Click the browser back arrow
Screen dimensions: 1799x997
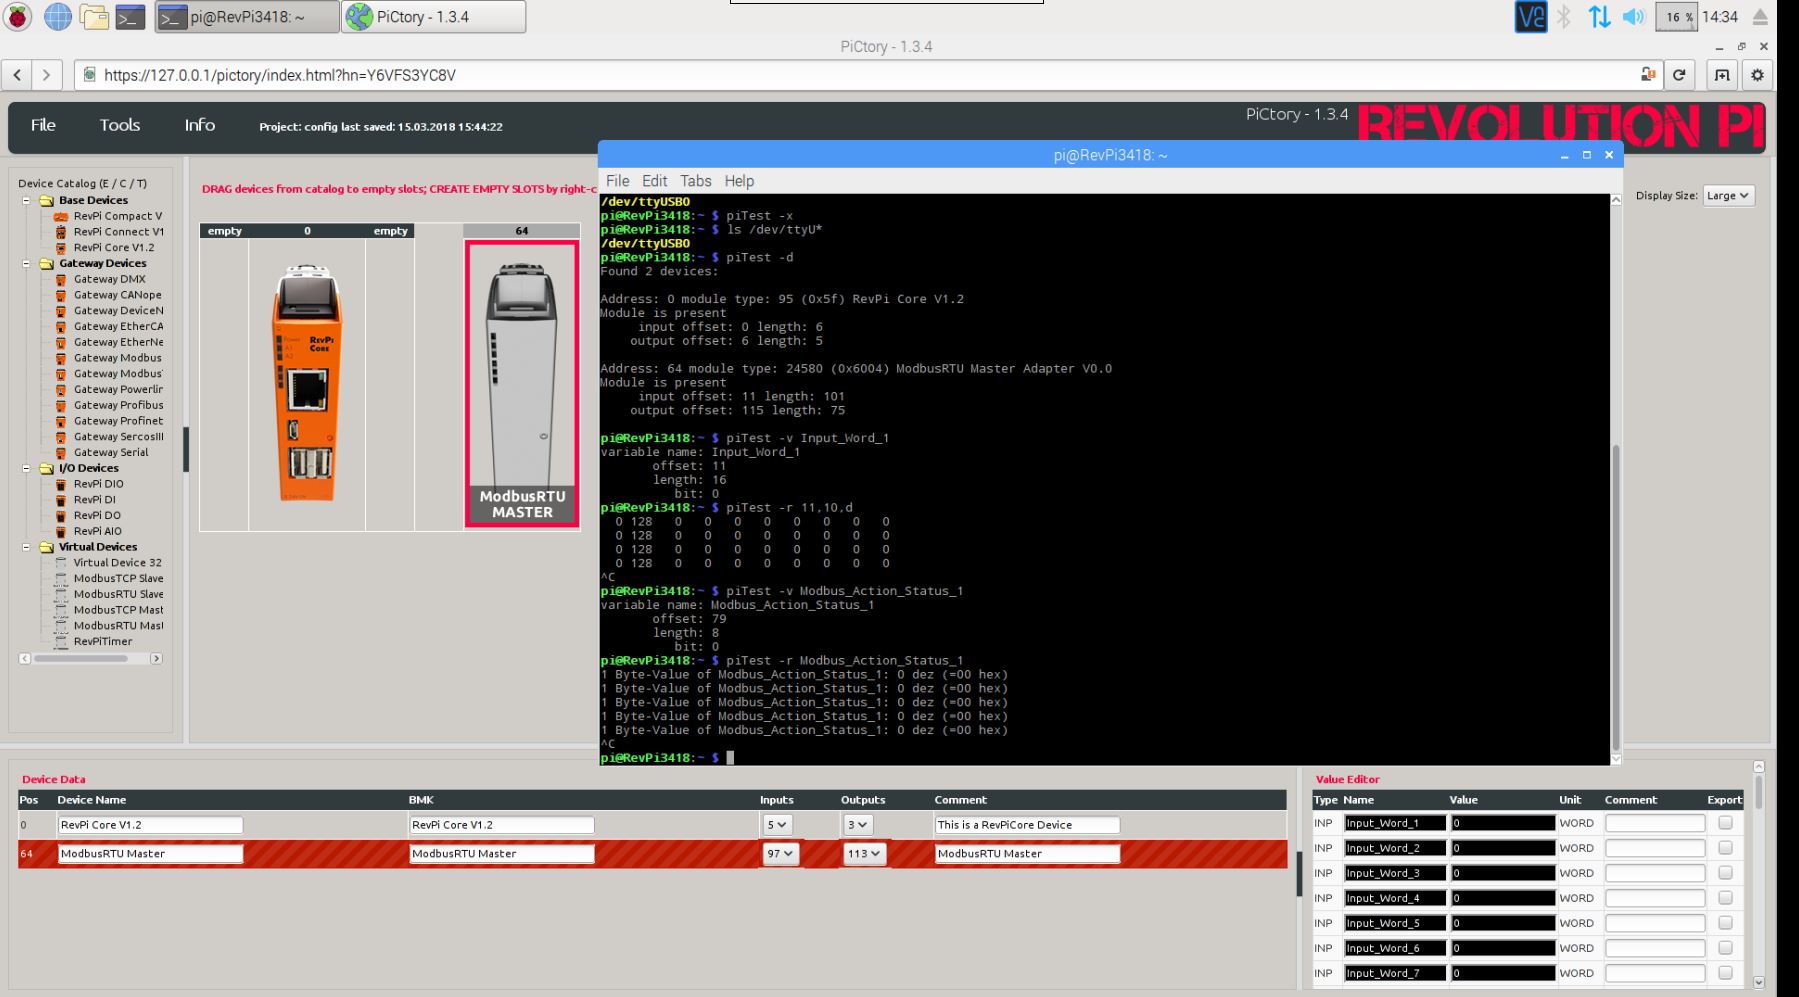point(19,75)
